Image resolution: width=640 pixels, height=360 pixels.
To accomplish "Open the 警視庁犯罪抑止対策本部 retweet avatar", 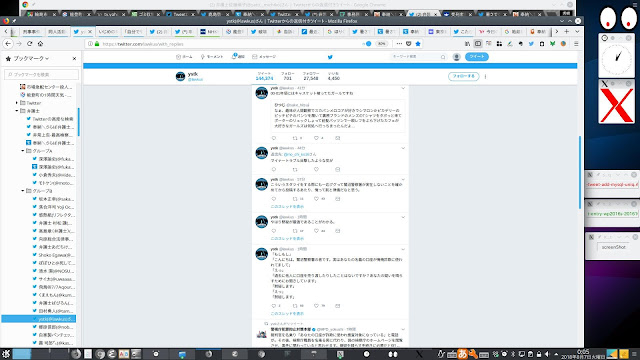I will point(262,334).
